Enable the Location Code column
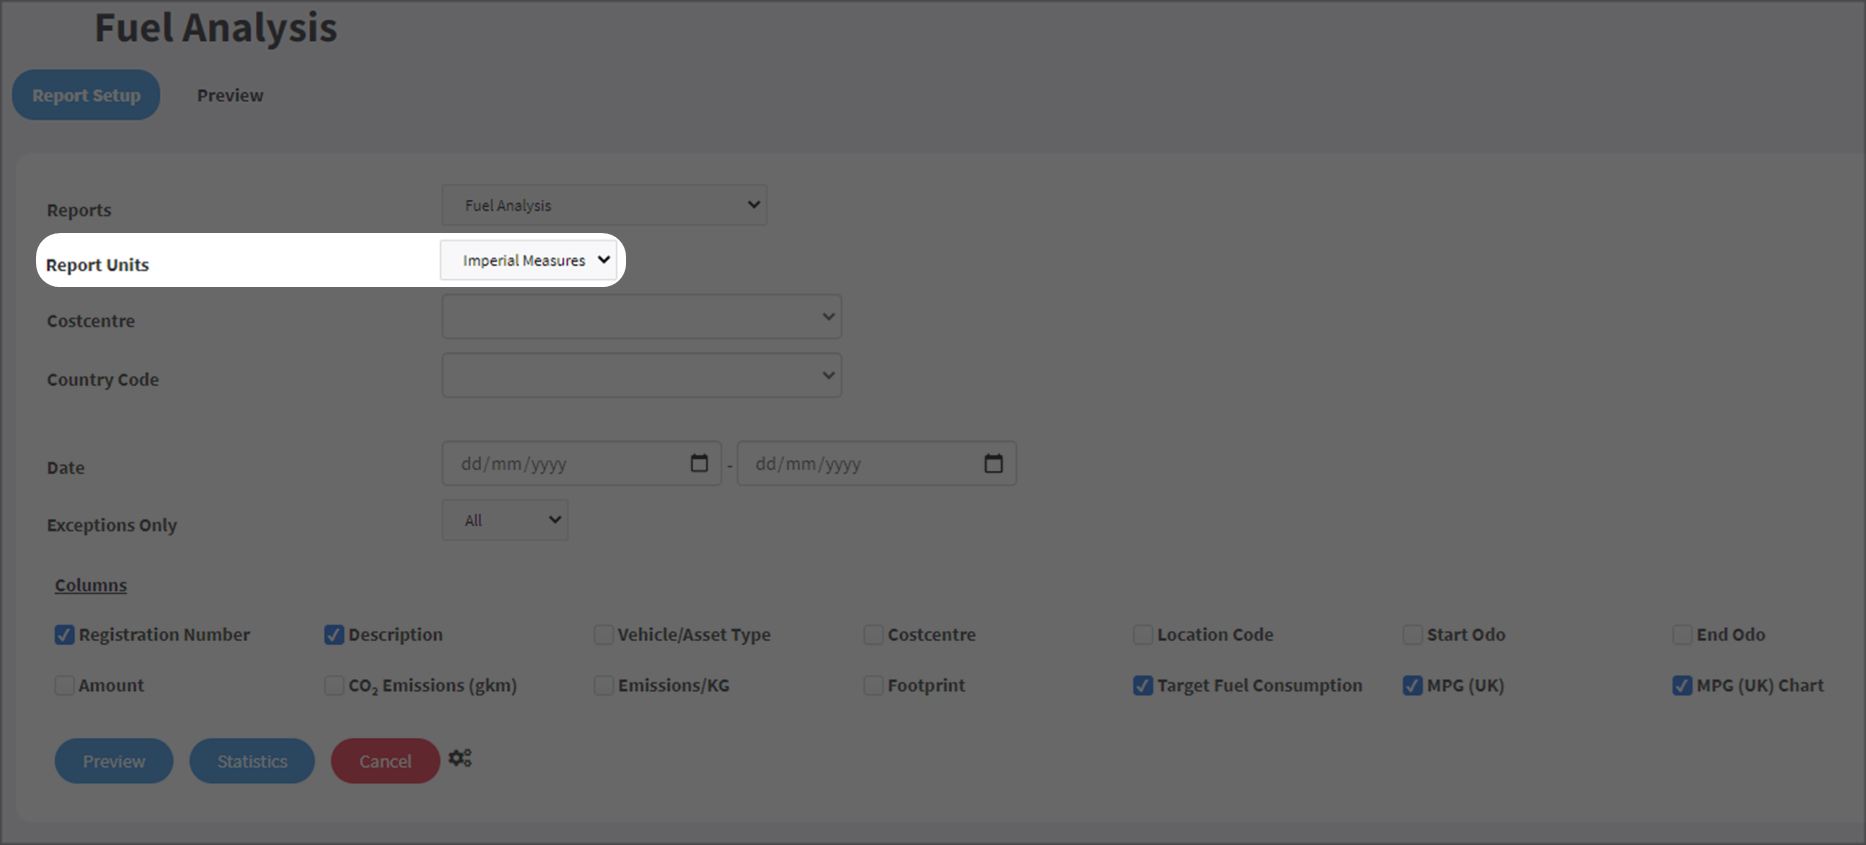 point(1143,635)
